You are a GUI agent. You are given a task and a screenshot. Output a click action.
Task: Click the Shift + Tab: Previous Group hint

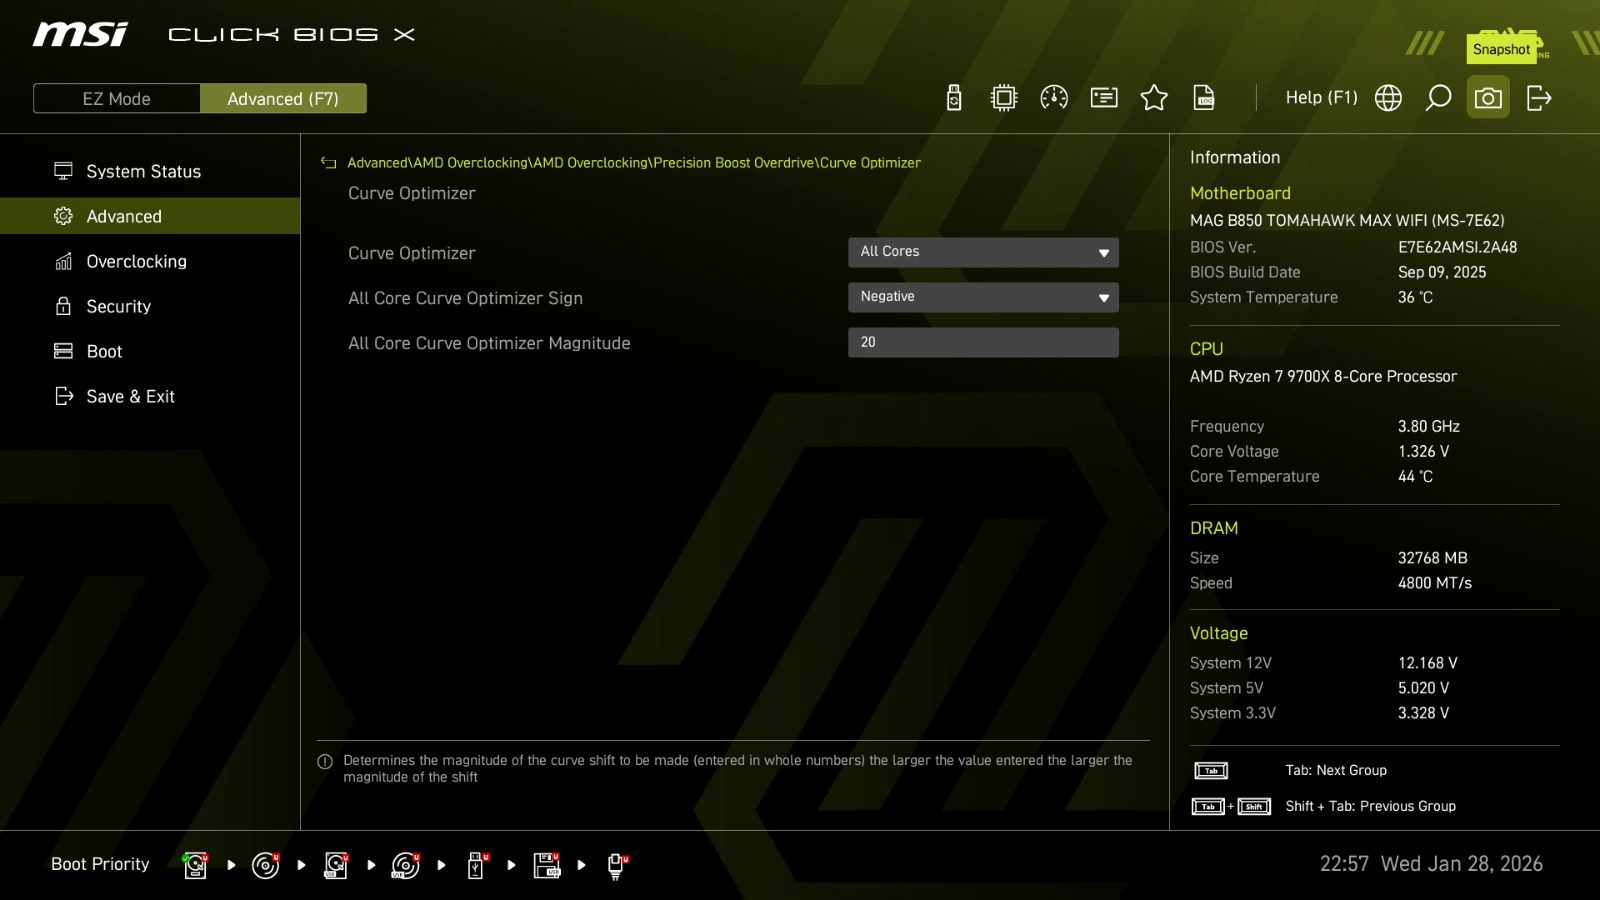coord(1370,807)
